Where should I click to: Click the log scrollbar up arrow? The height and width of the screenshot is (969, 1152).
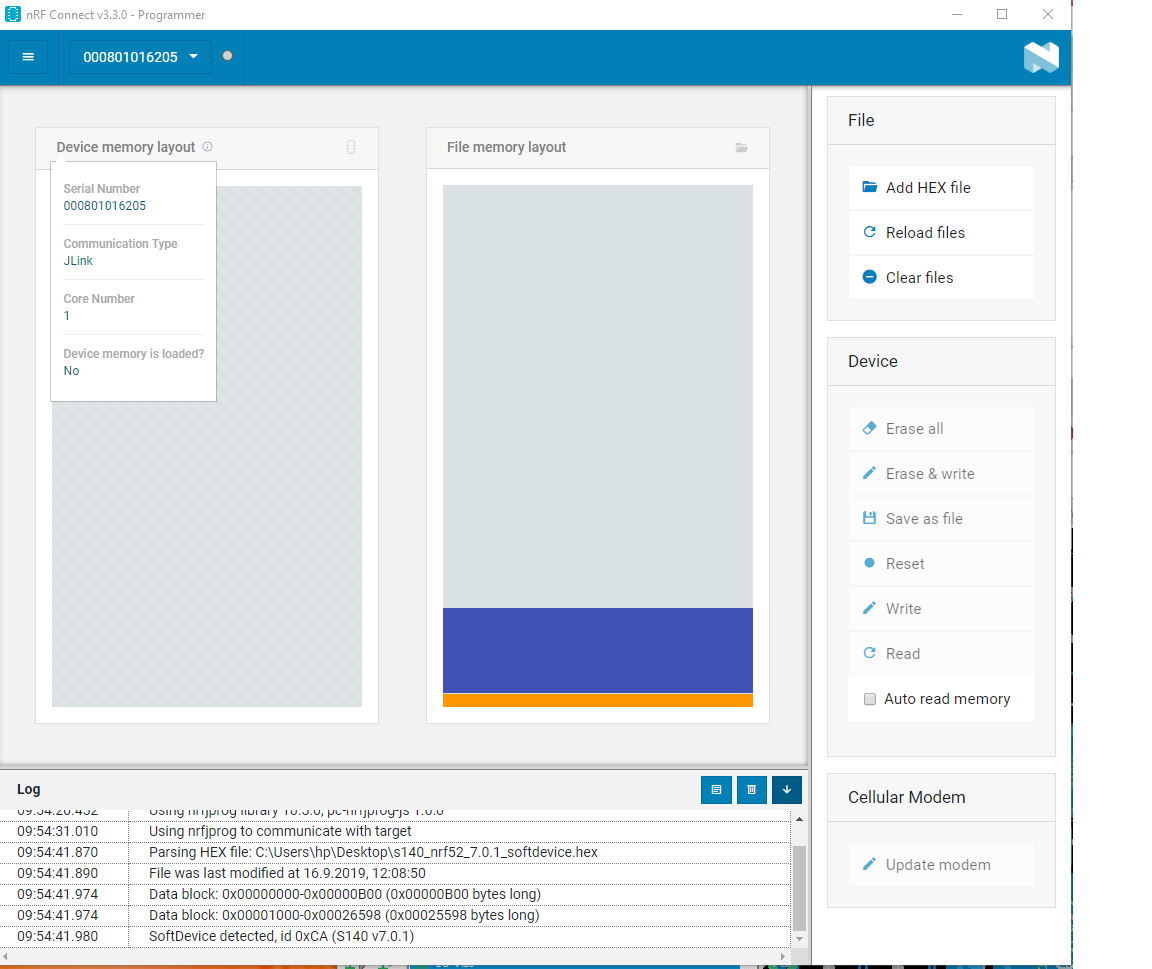click(x=799, y=818)
